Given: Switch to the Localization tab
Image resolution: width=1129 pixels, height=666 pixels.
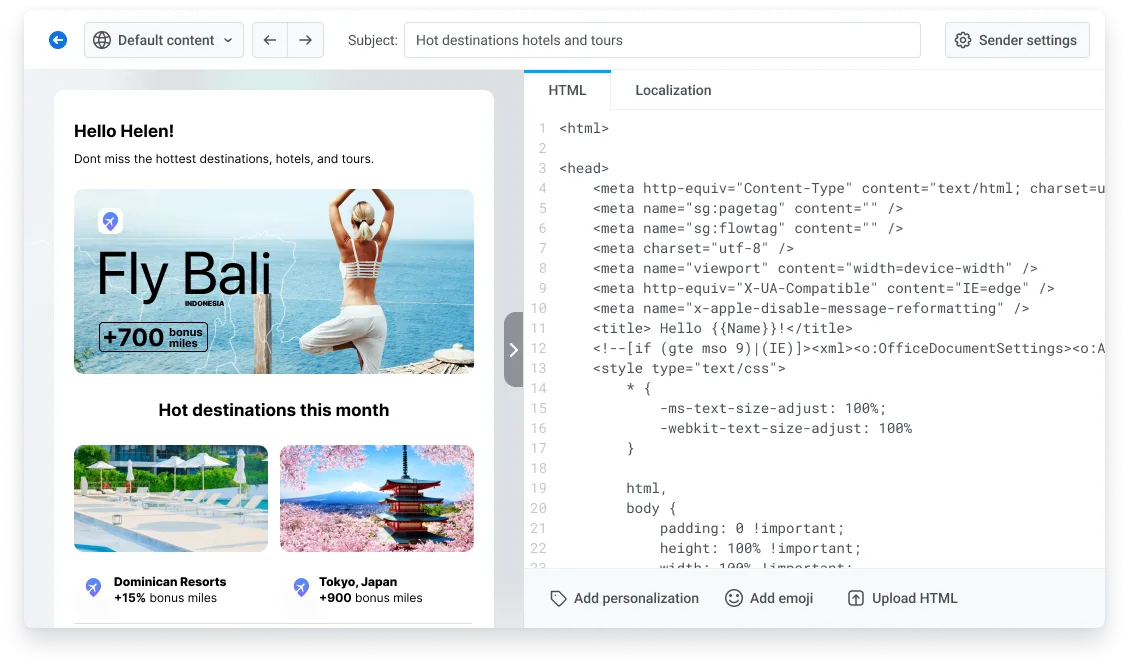Looking at the screenshot, I should (x=673, y=90).
